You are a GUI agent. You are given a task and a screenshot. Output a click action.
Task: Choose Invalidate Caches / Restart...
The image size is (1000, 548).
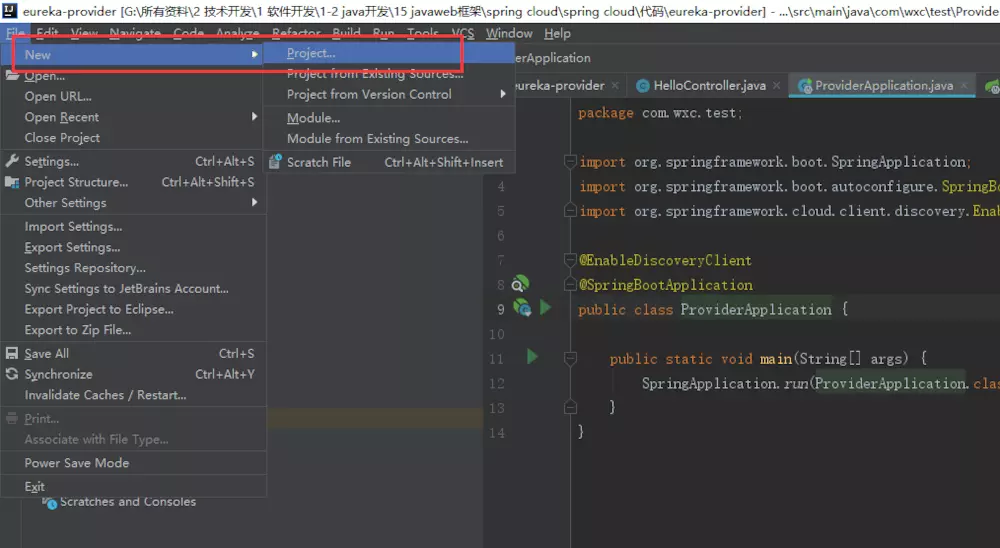(133, 395)
